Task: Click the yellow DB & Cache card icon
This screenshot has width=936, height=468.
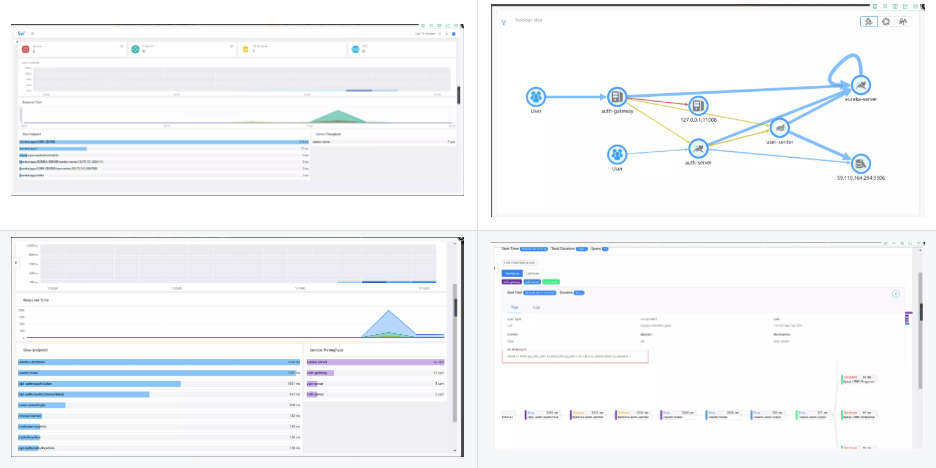Action: (x=245, y=49)
